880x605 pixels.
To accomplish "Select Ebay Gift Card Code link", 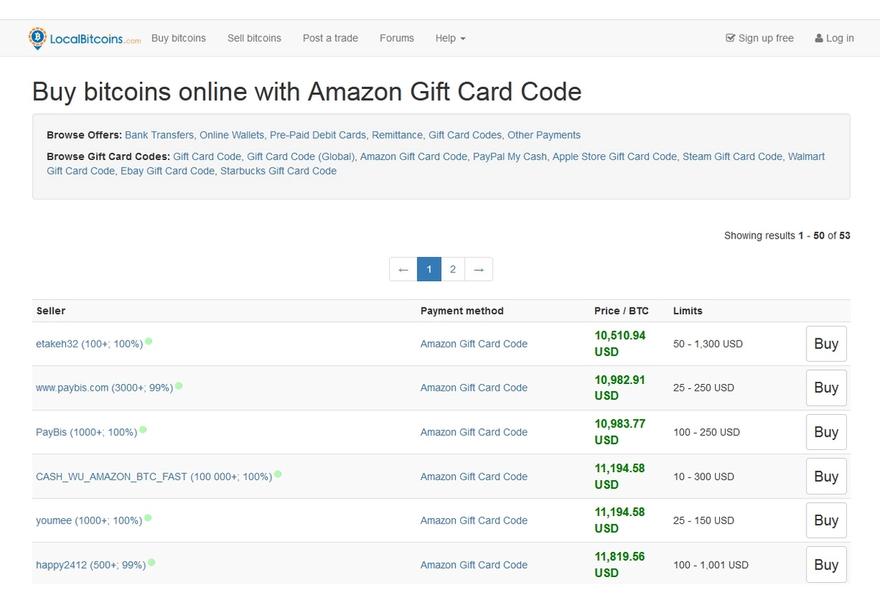I will click(x=168, y=171).
